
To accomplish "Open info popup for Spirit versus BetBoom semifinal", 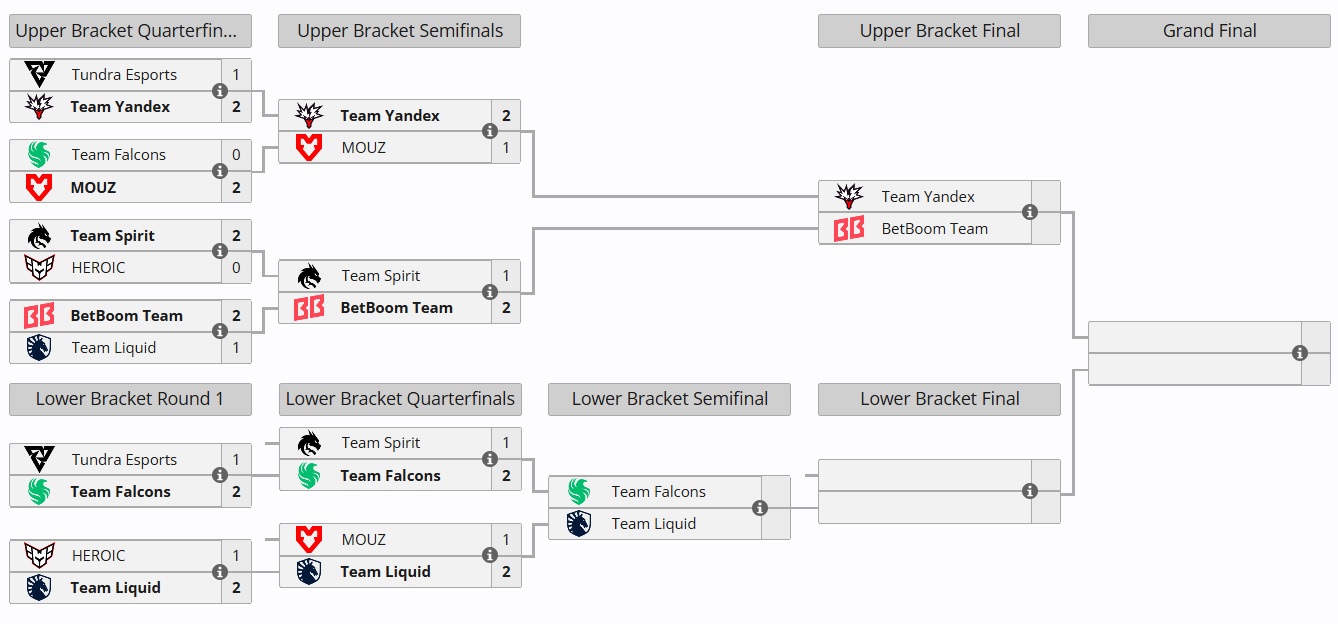I will 489,291.
